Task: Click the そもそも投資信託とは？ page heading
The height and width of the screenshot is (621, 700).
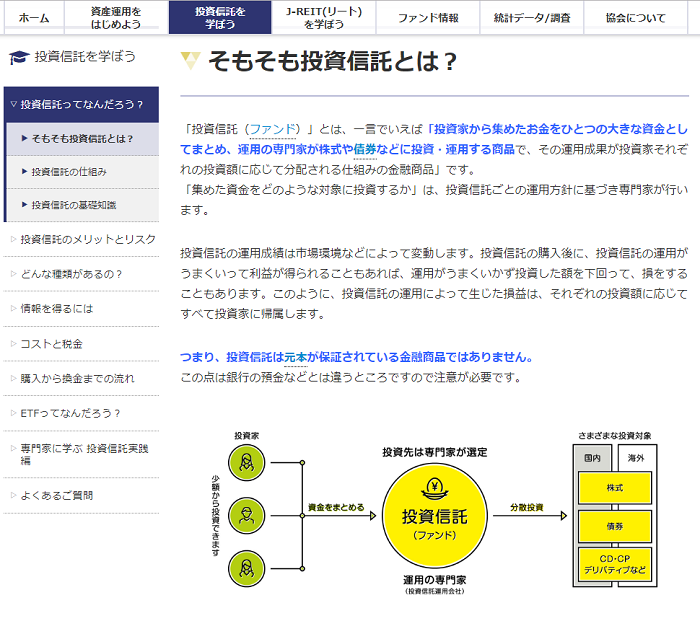Action: 333,61
